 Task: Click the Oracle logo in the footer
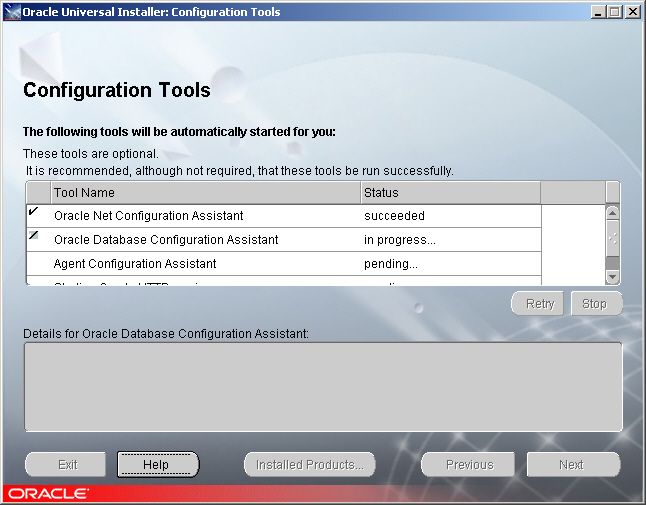click(x=48, y=493)
